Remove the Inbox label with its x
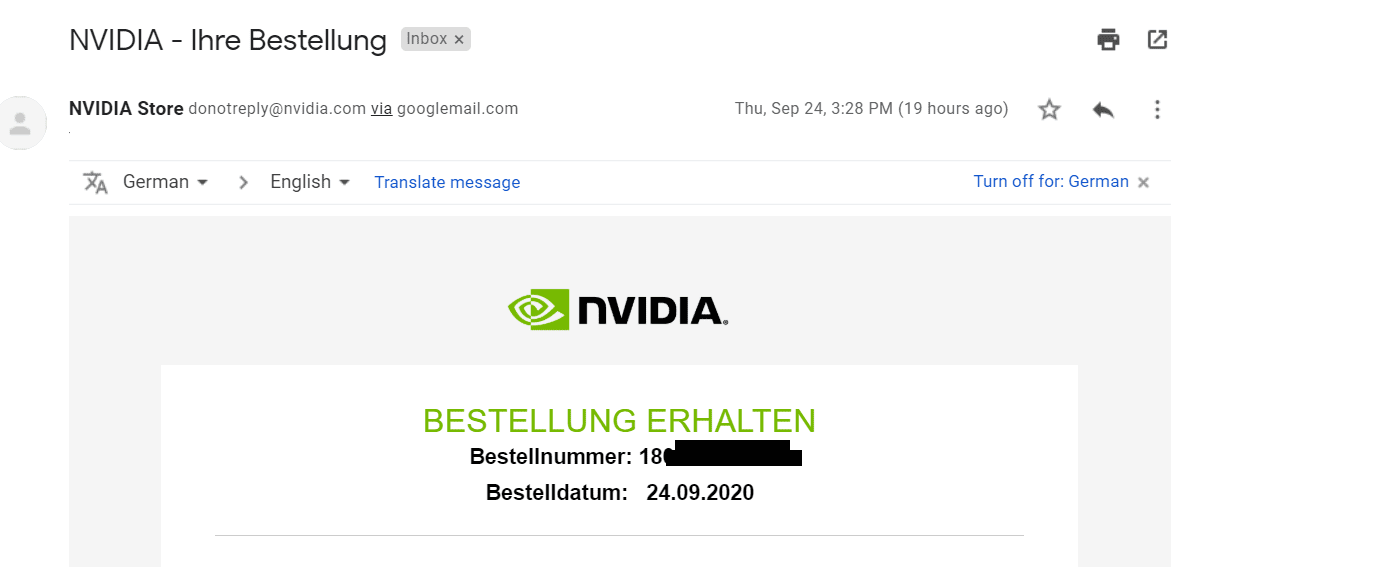1390x567 pixels. pyautogui.click(x=459, y=39)
